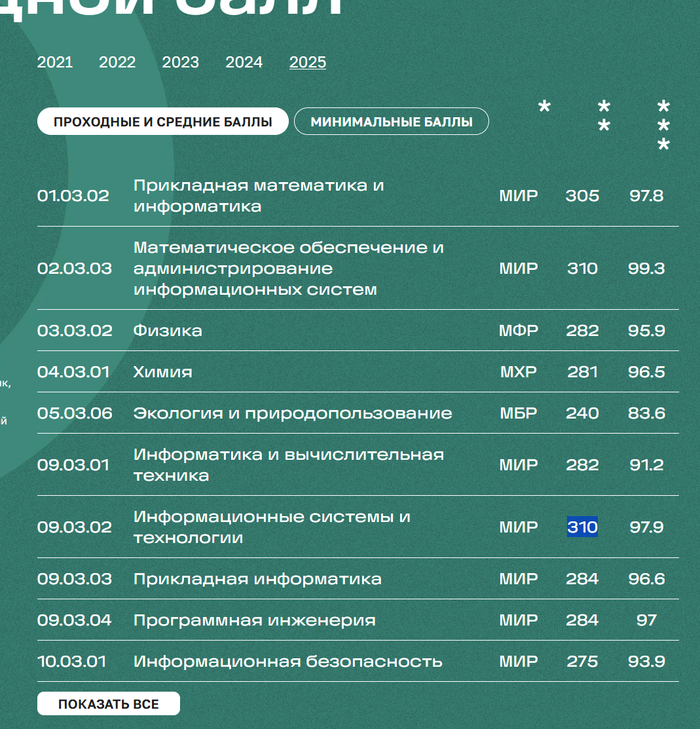Open the 2023 year tab
This screenshot has width=700, height=729.
(x=180, y=62)
